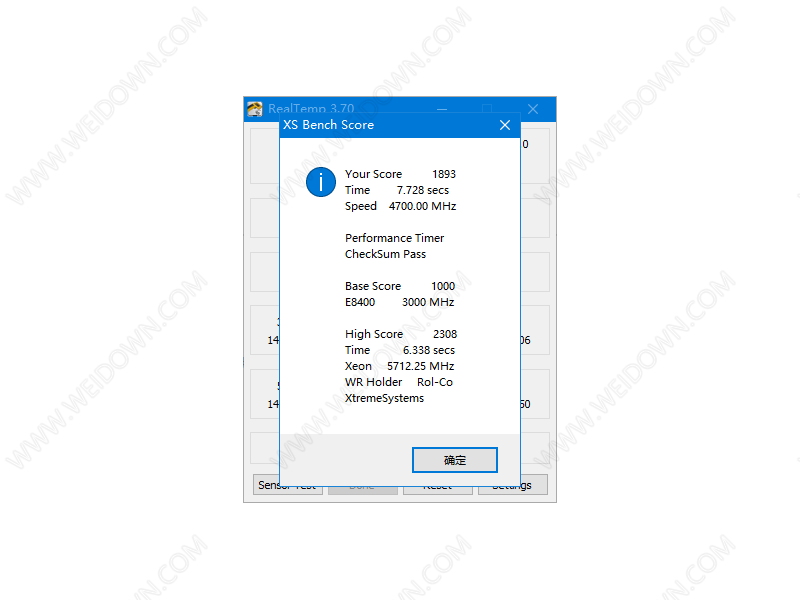Click the 'High Score 2308' line
Screen dimensions: 800x600
point(401,334)
